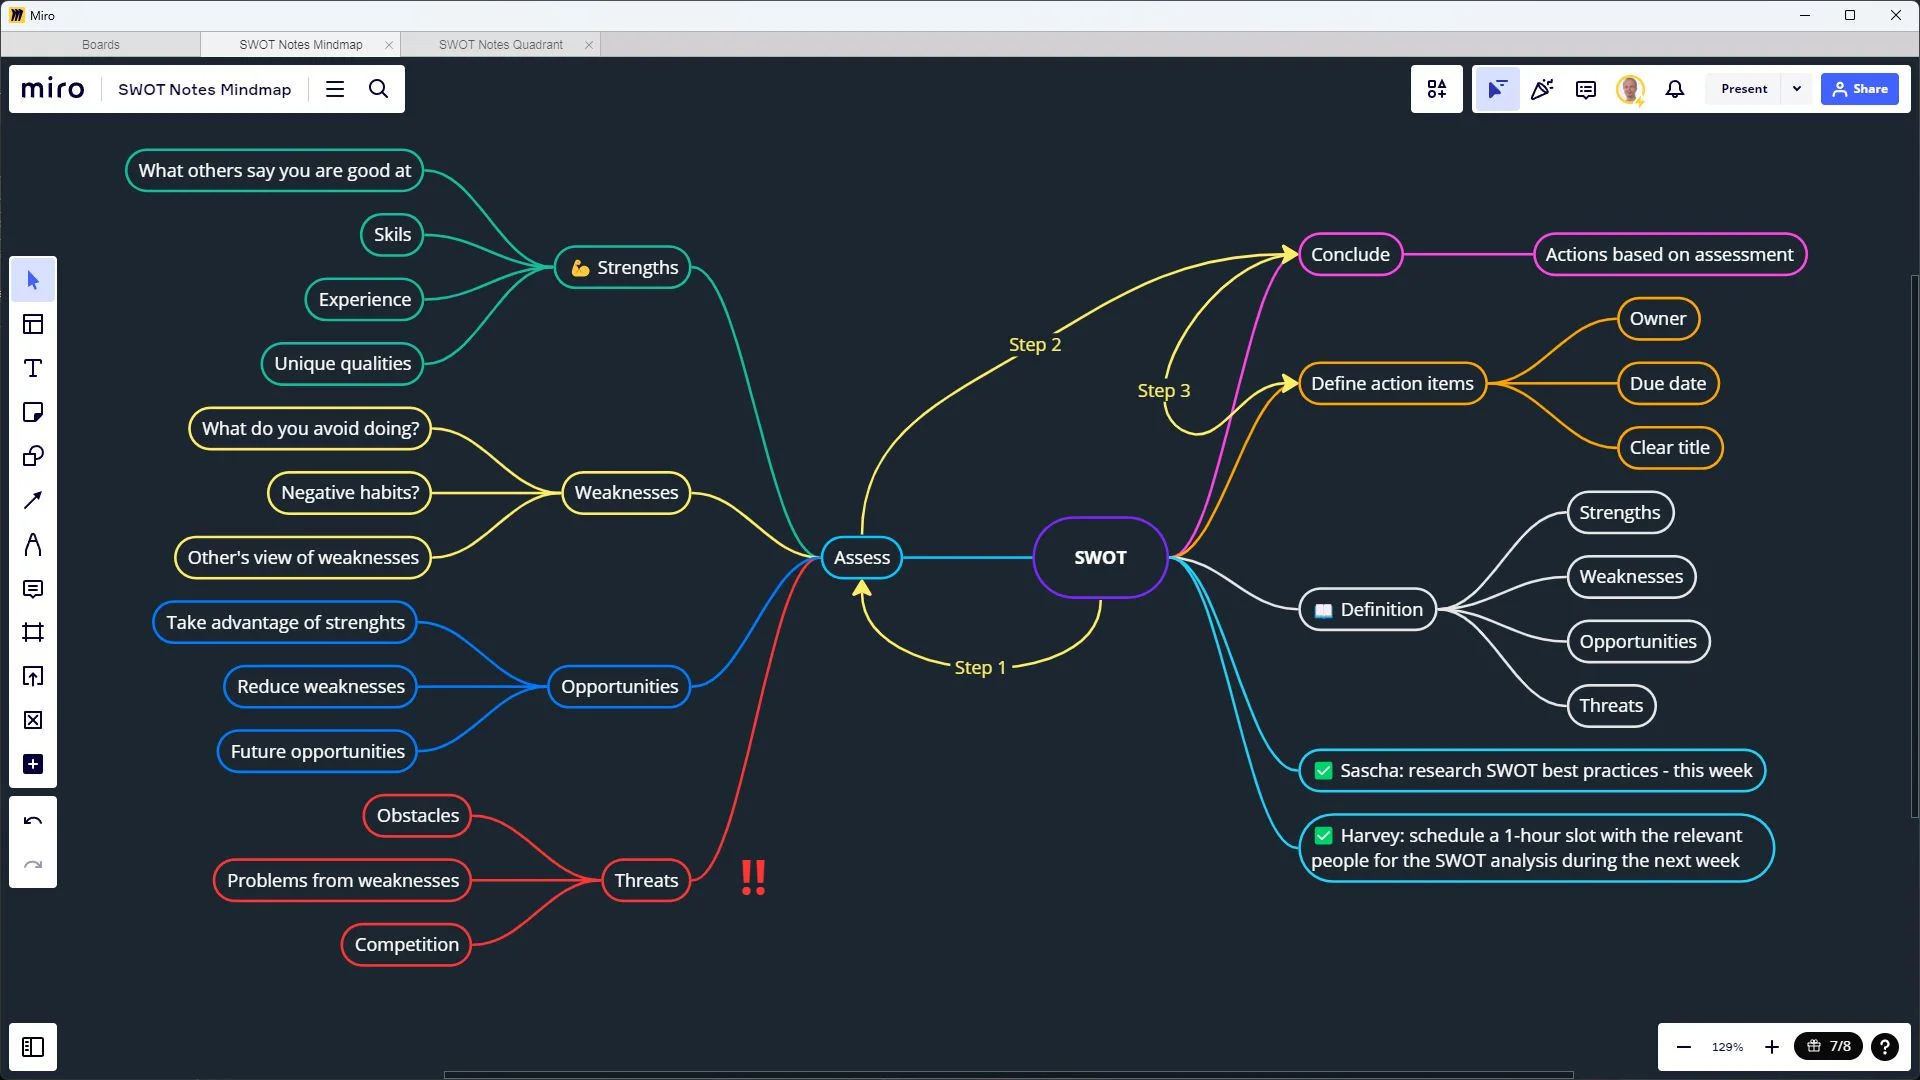The height and width of the screenshot is (1080, 1920).
Task: Select the Sticky note tool
Action: [x=33, y=413]
